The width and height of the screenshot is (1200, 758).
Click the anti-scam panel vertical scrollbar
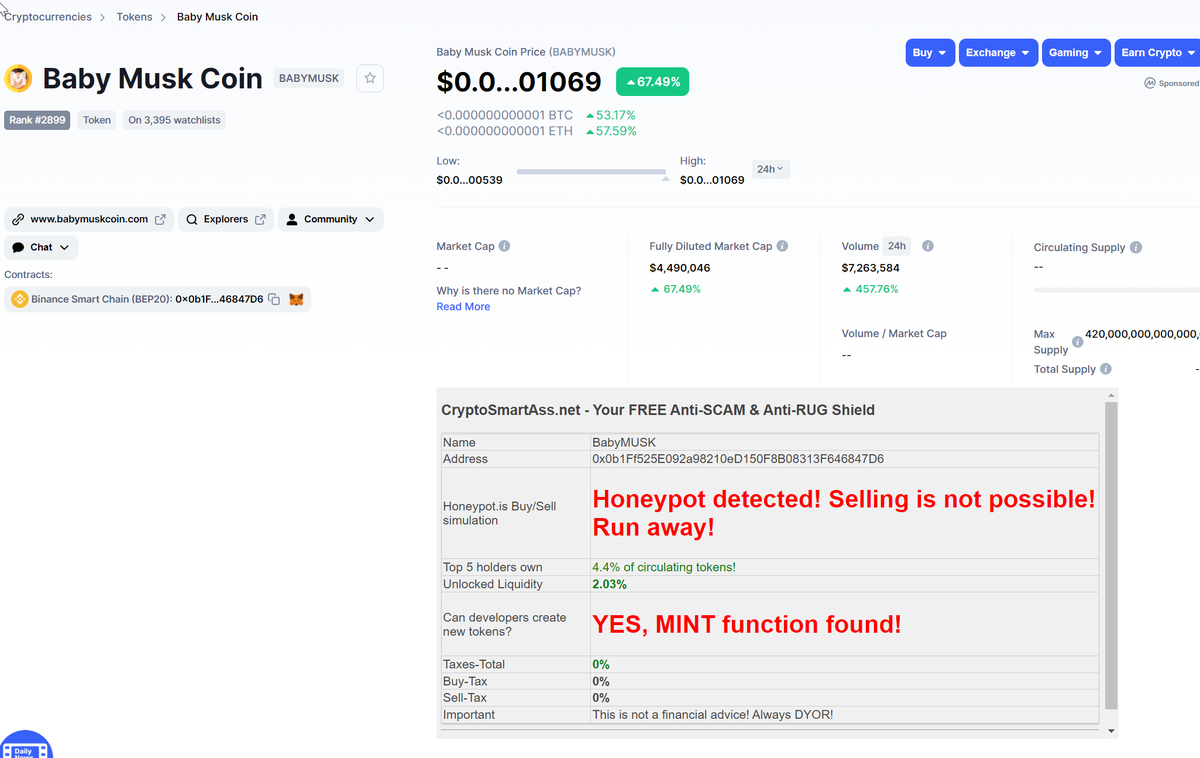coord(1110,556)
